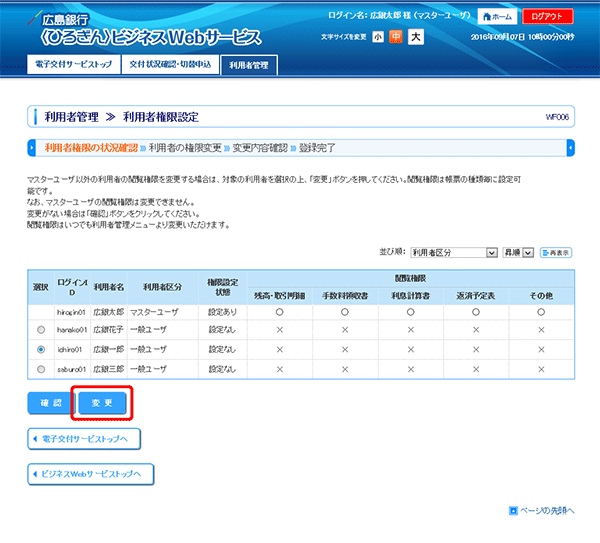Click 利用者の権限変更 step label
This screenshot has height=543, width=600.
(185, 148)
